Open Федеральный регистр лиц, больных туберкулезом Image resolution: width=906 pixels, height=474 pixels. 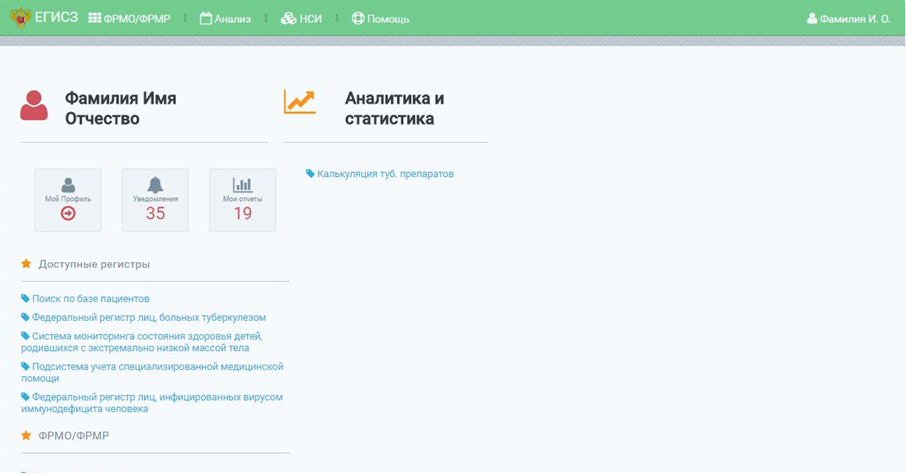(148, 318)
